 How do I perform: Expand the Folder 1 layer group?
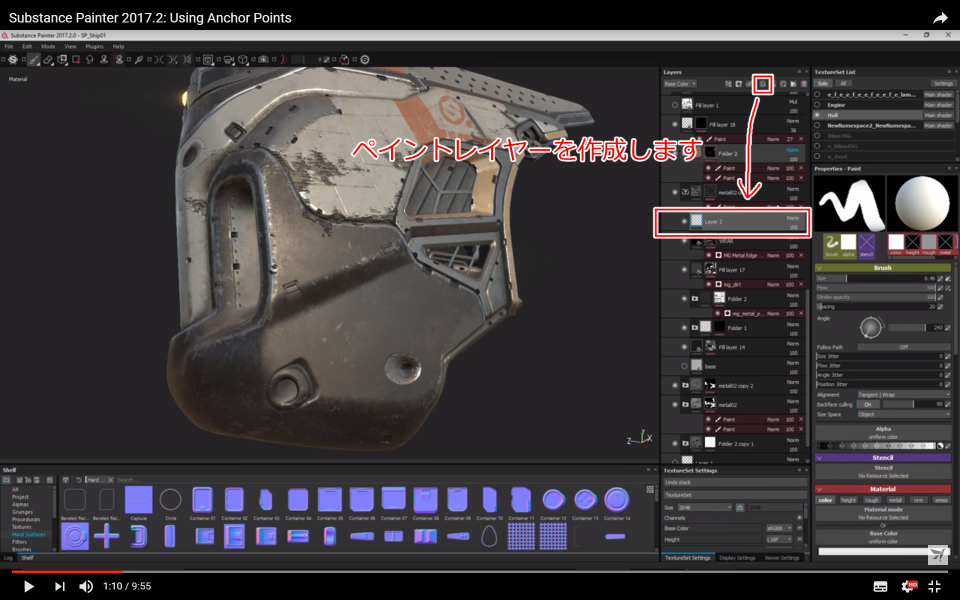[694, 328]
